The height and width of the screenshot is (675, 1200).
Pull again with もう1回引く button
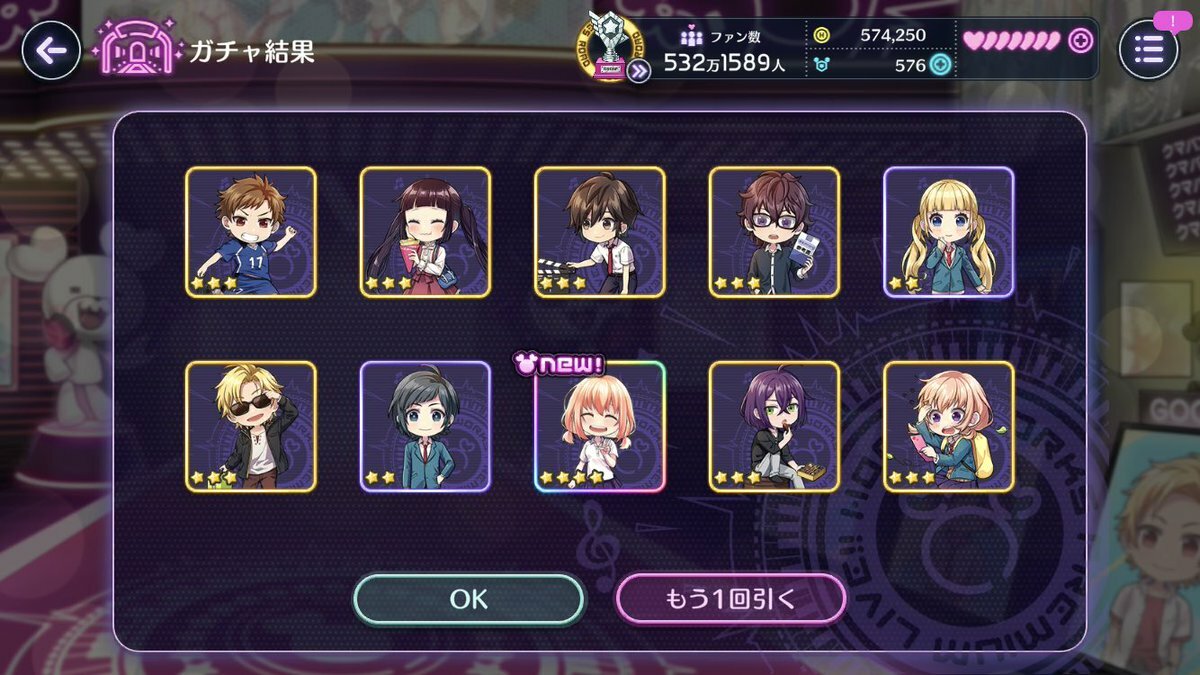731,599
